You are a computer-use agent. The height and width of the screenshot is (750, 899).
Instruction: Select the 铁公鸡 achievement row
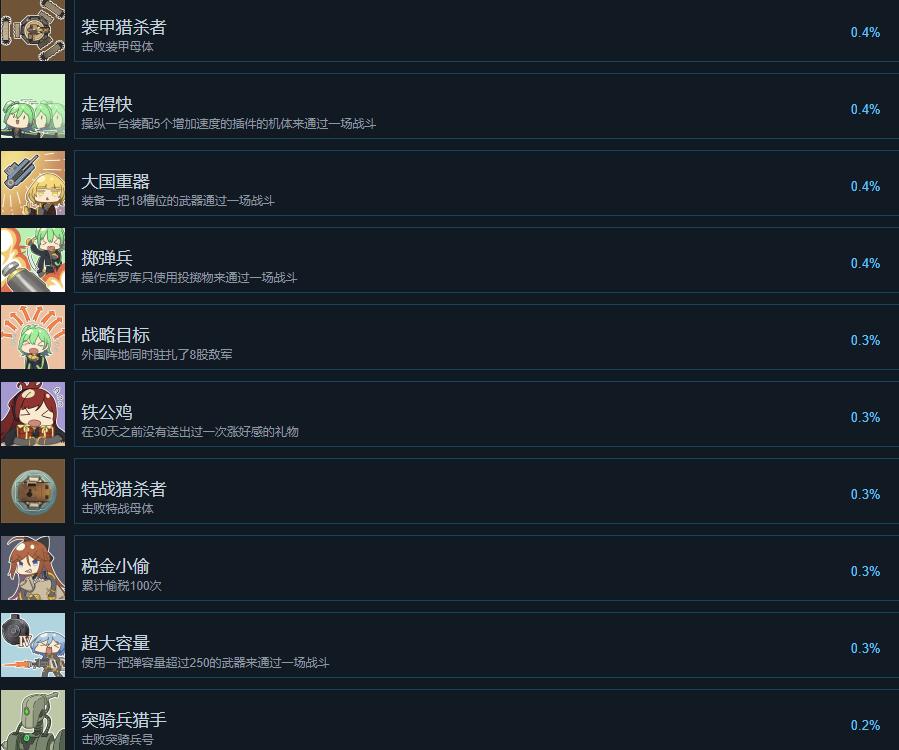click(486, 414)
